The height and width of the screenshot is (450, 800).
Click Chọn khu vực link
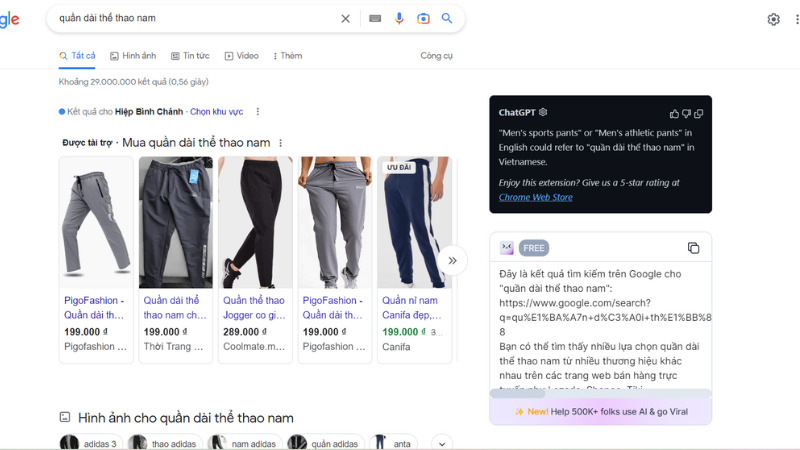(x=216, y=112)
